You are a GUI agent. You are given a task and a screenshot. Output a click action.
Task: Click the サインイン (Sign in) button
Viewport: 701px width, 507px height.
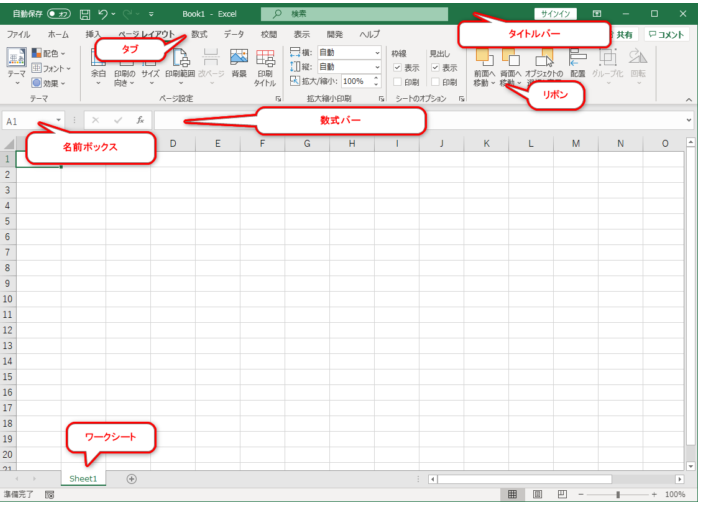pos(555,14)
